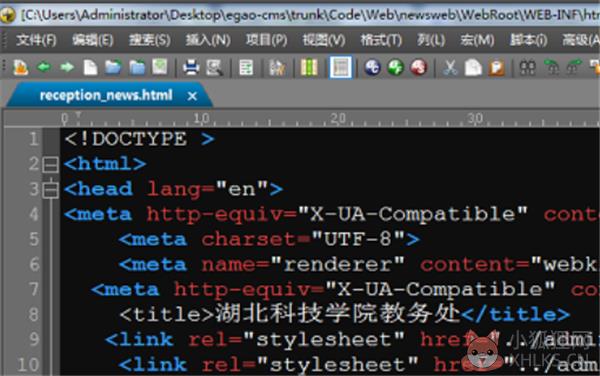The image size is (600, 376).
Task: Toggle column mode with the green columns icon
Action: coord(309,68)
